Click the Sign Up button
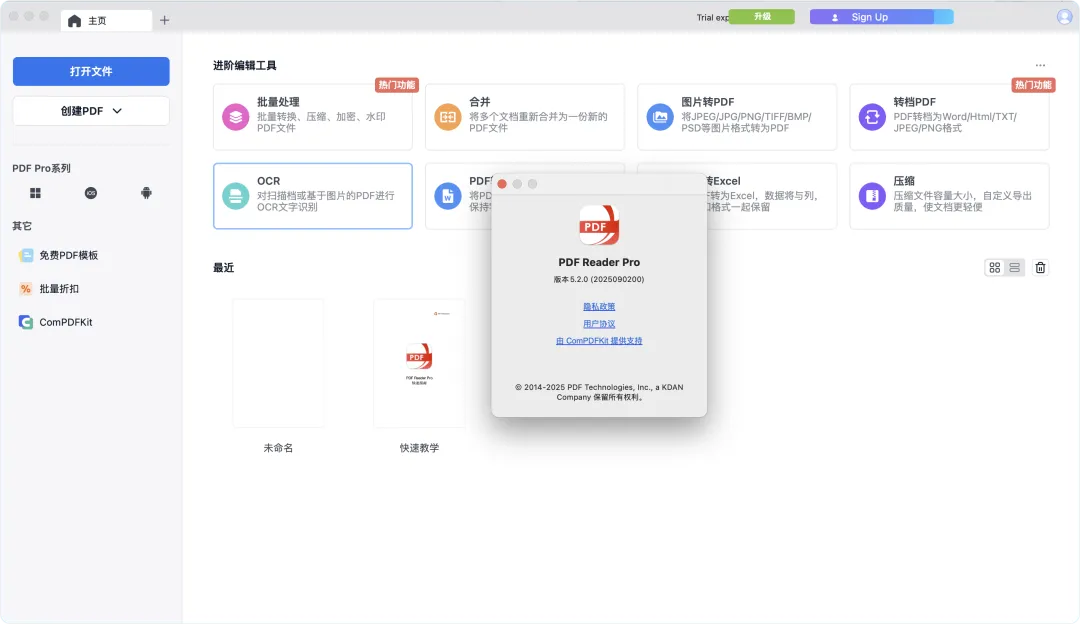Image resolution: width=1080 pixels, height=624 pixels. tap(882, 17)
